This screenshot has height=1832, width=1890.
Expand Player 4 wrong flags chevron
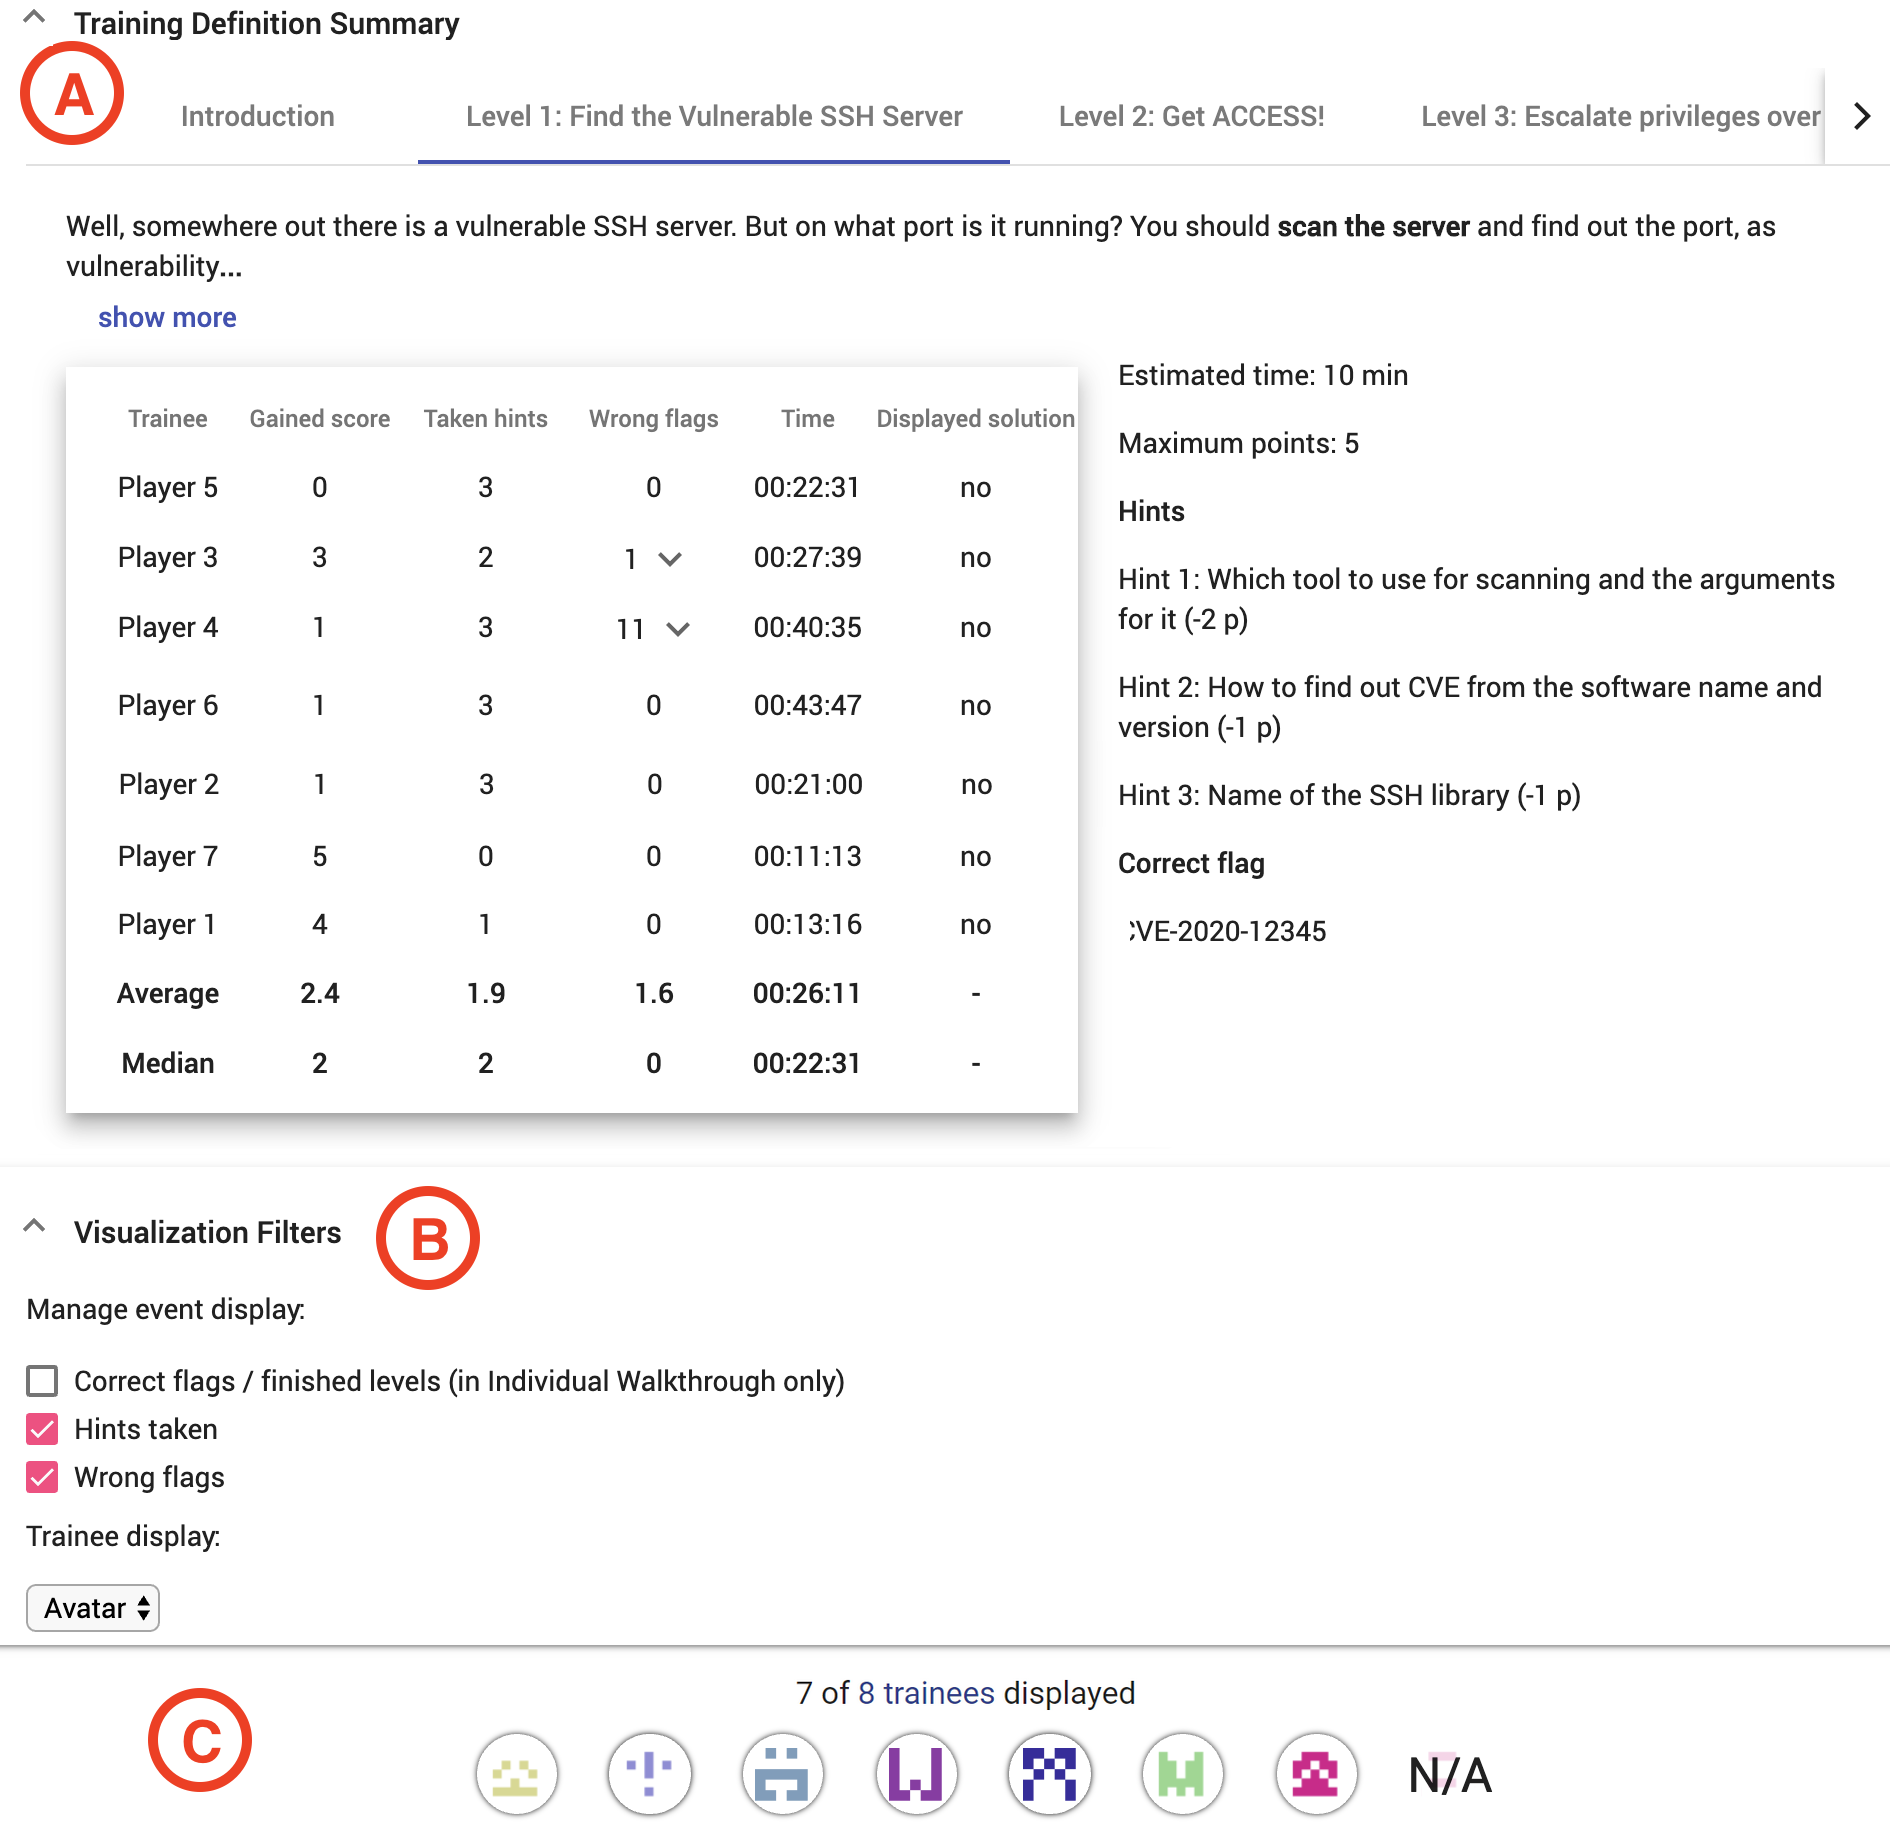[x=678, y=628]
